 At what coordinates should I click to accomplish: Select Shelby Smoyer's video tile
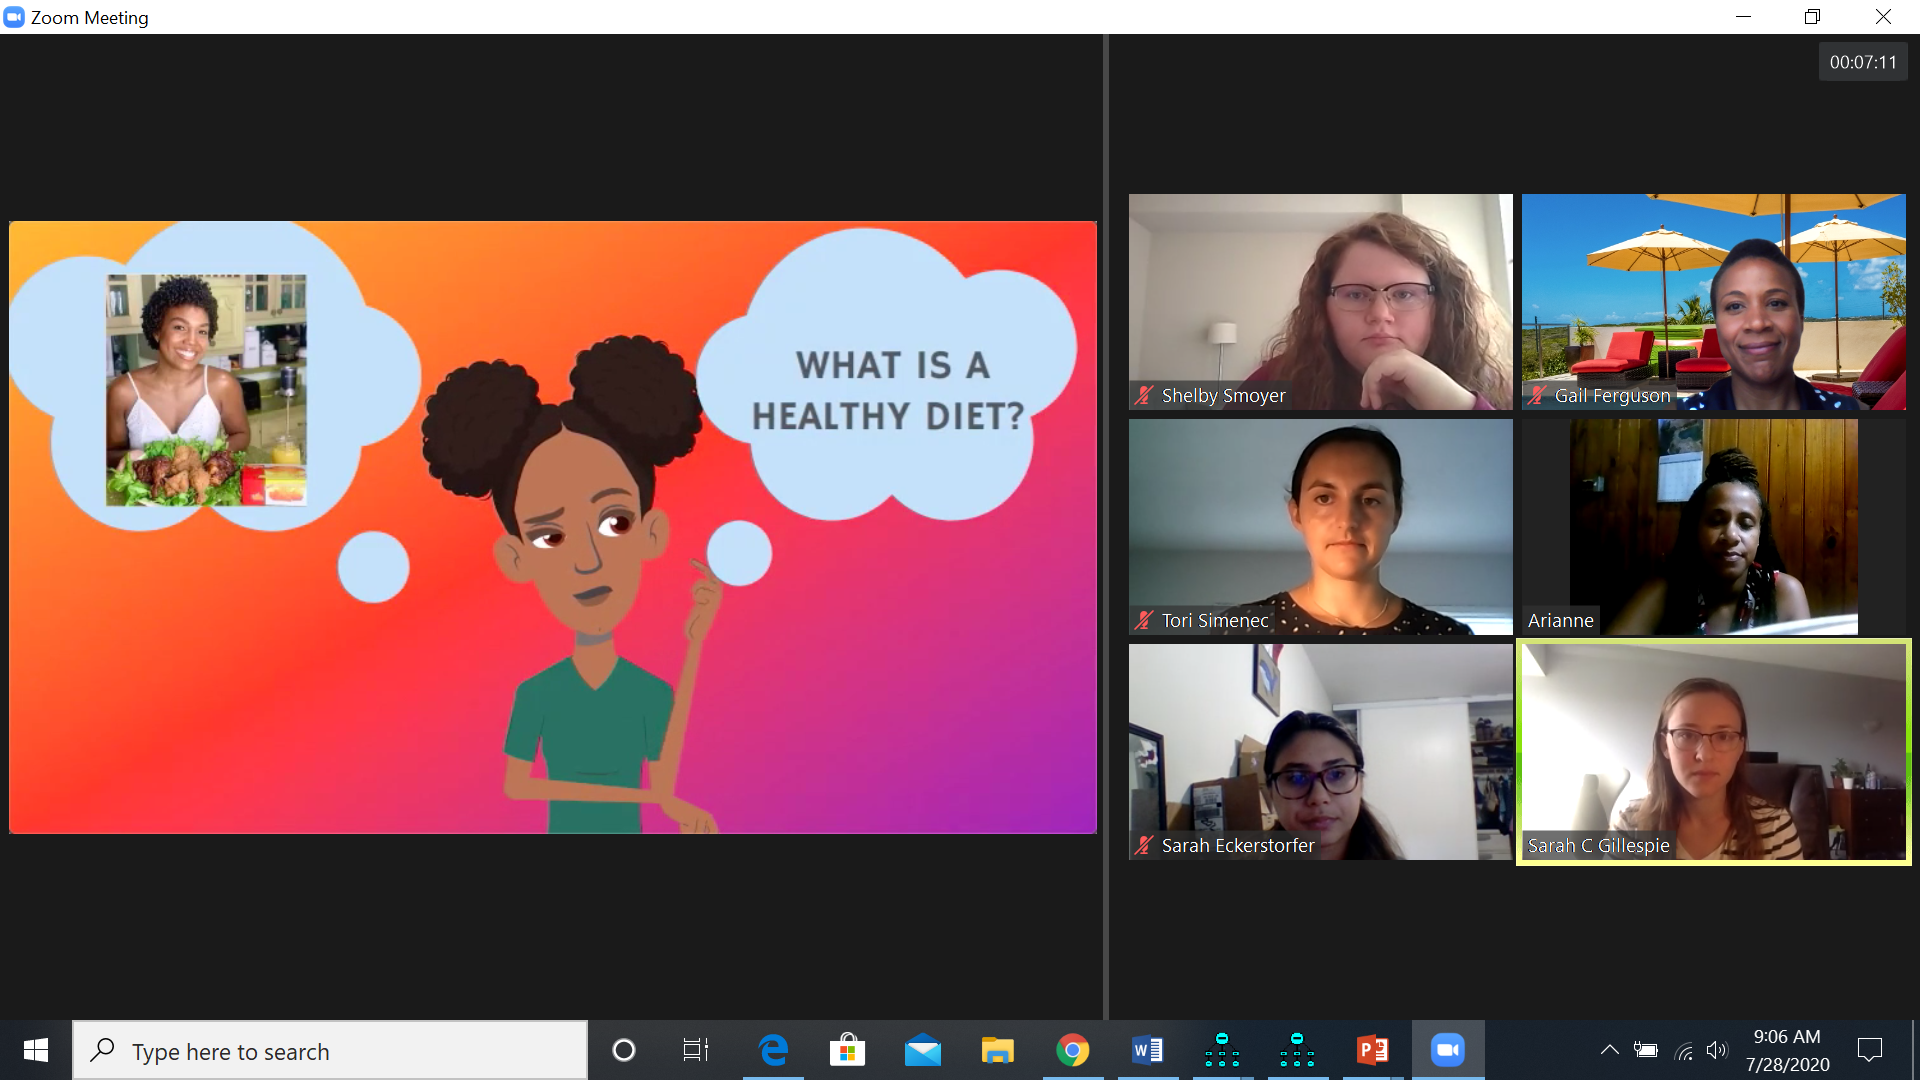point(1320,302)
